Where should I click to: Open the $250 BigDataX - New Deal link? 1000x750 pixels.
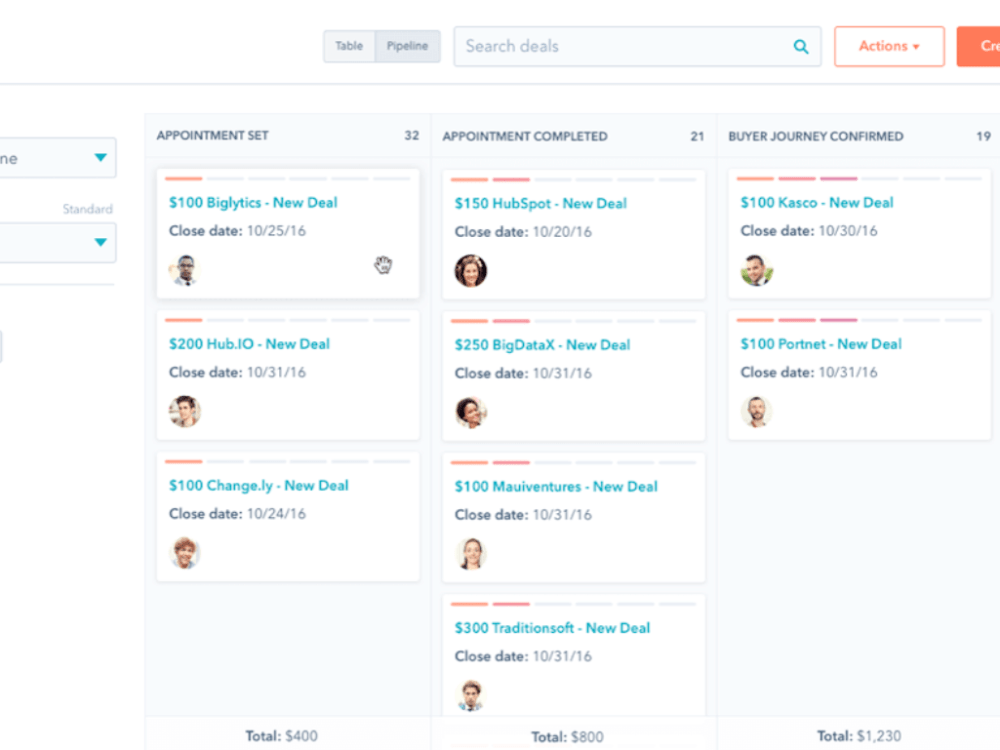point(542,345)
